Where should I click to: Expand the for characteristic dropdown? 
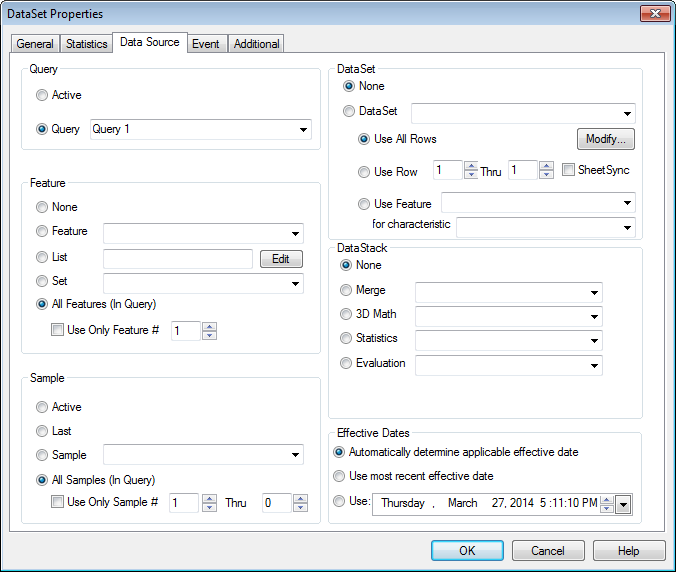pyautogui.click(x=626, y=227)
